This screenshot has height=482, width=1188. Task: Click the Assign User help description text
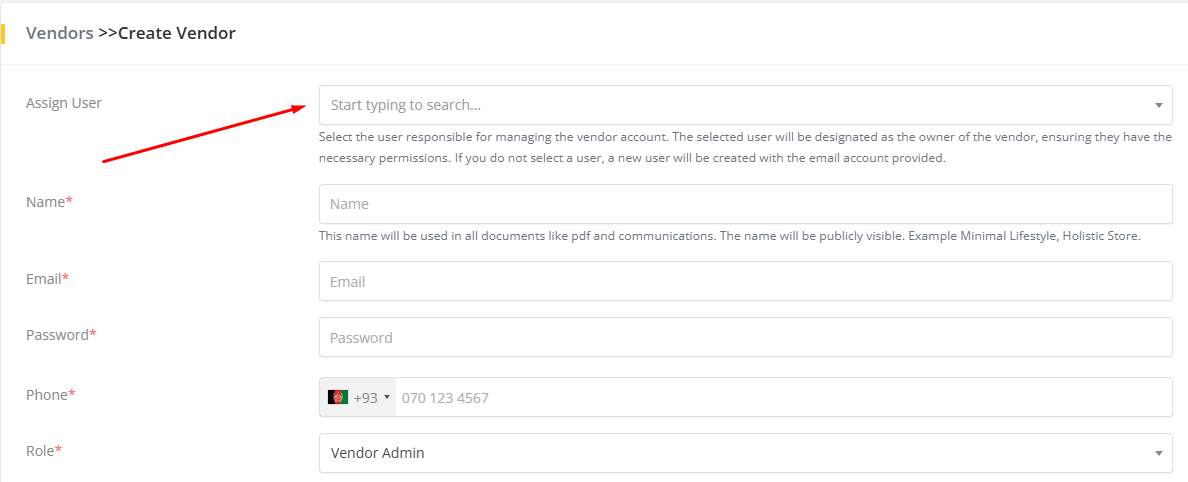coord(745,148)
